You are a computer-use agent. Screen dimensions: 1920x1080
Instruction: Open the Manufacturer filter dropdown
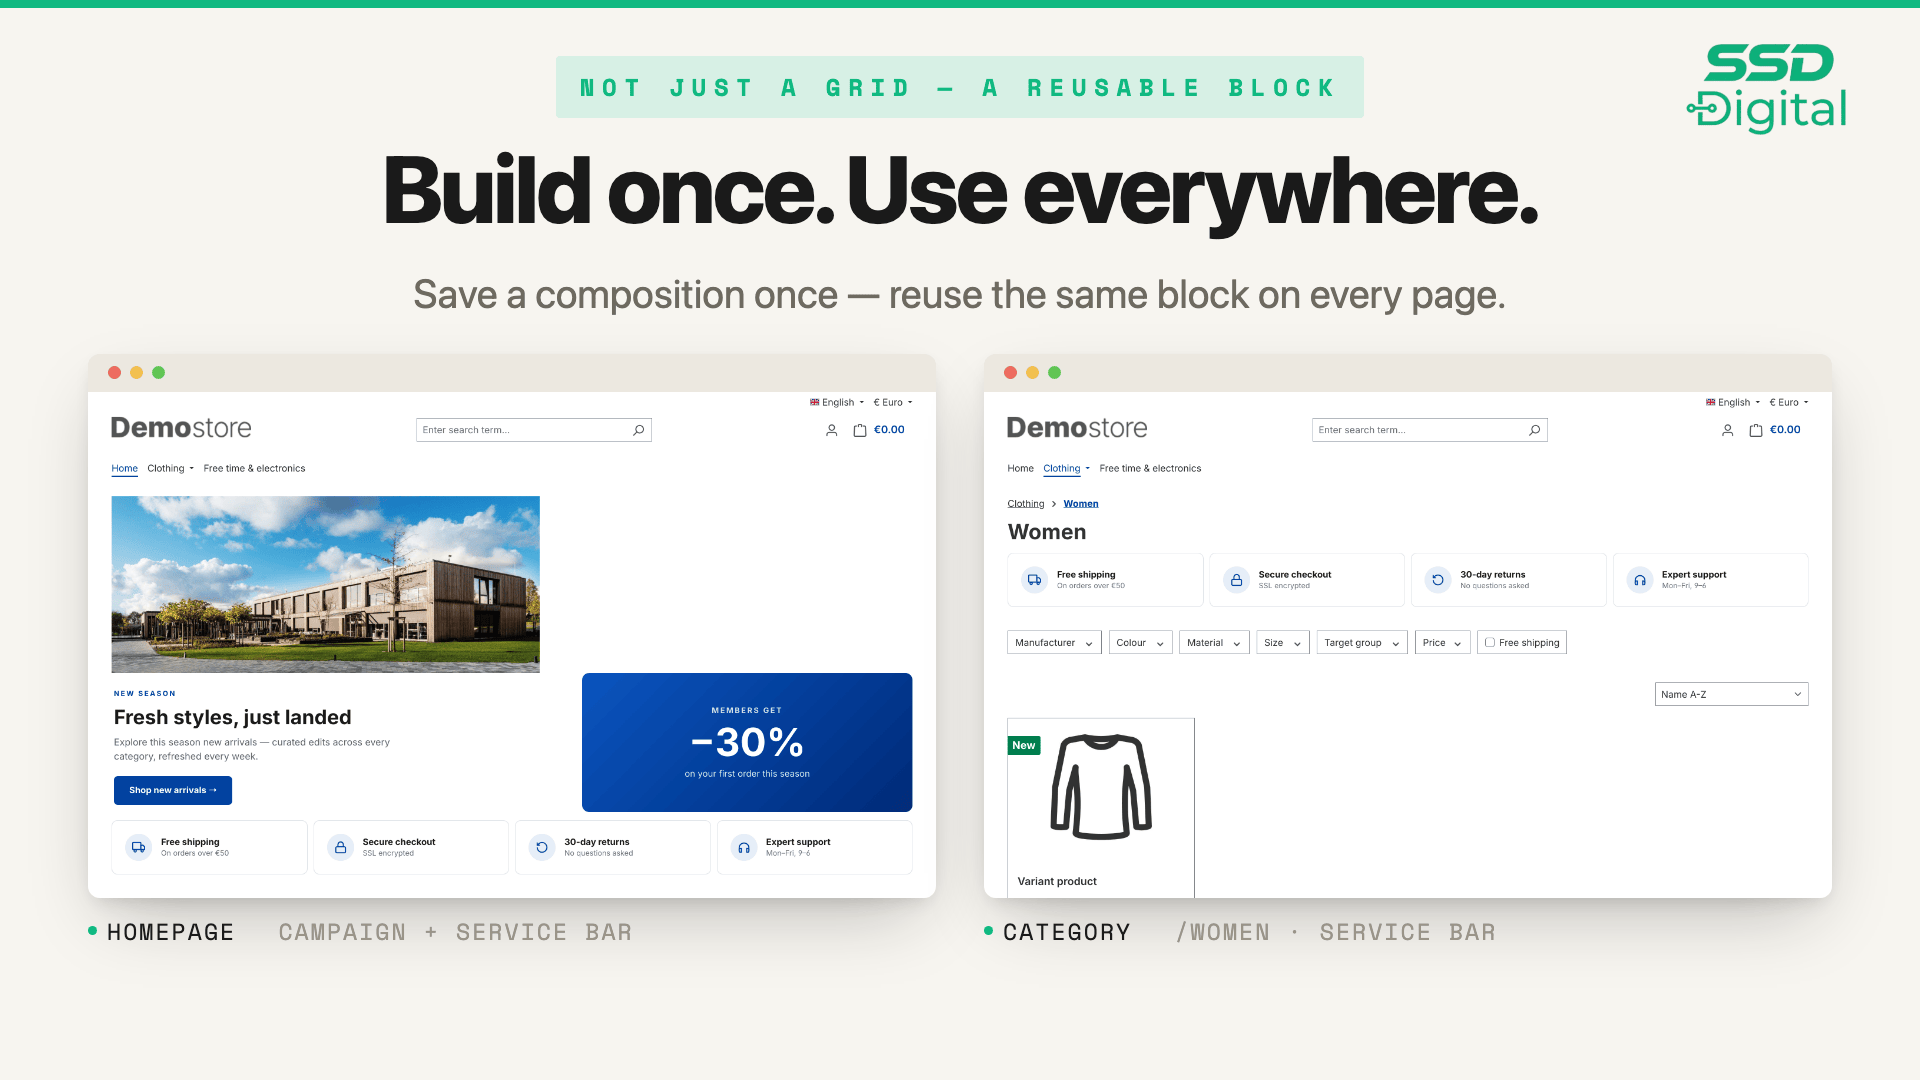pyautogui.click(x=1054, y=642)
